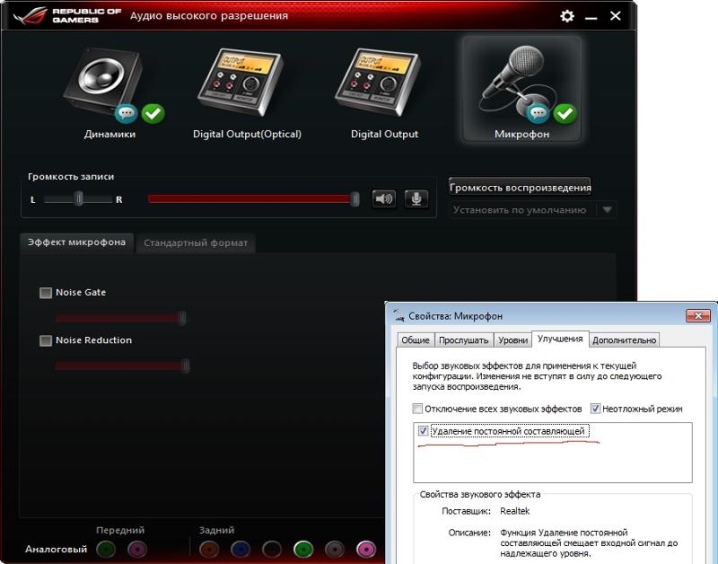This screenshot has width=718, height=564.
Task: Click the rear pink microphone jack
Action: pos(366,549)
